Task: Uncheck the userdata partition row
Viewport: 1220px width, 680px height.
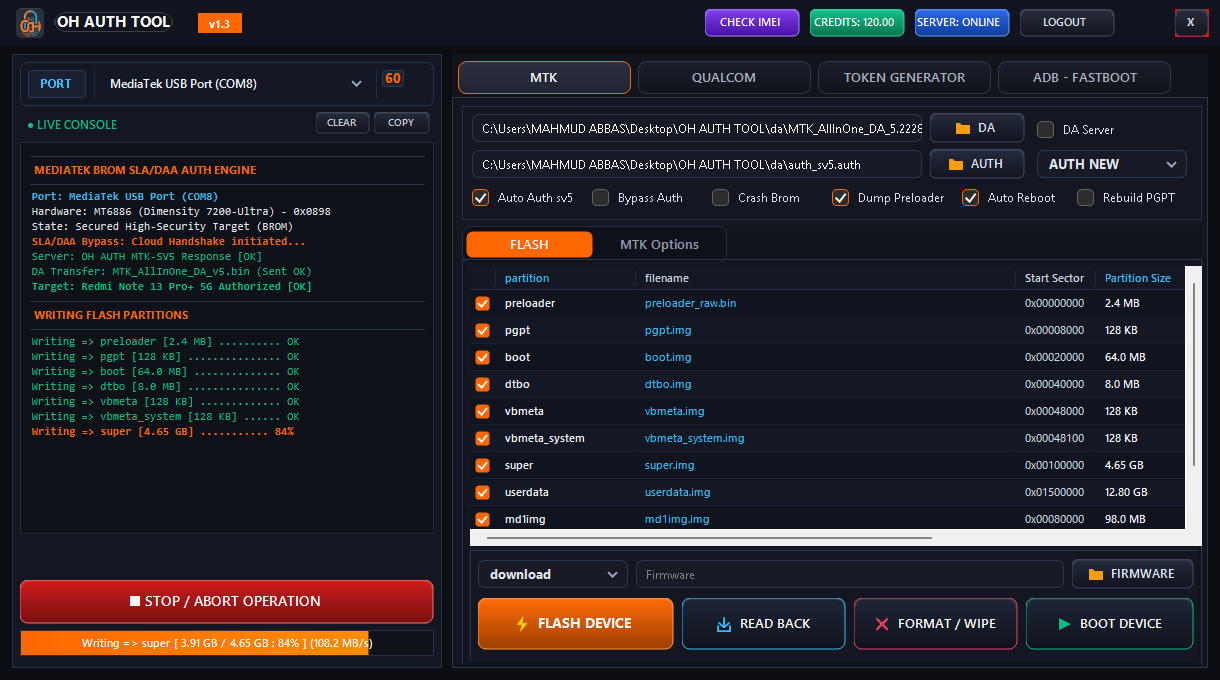Action: click(x=483, y=492)
